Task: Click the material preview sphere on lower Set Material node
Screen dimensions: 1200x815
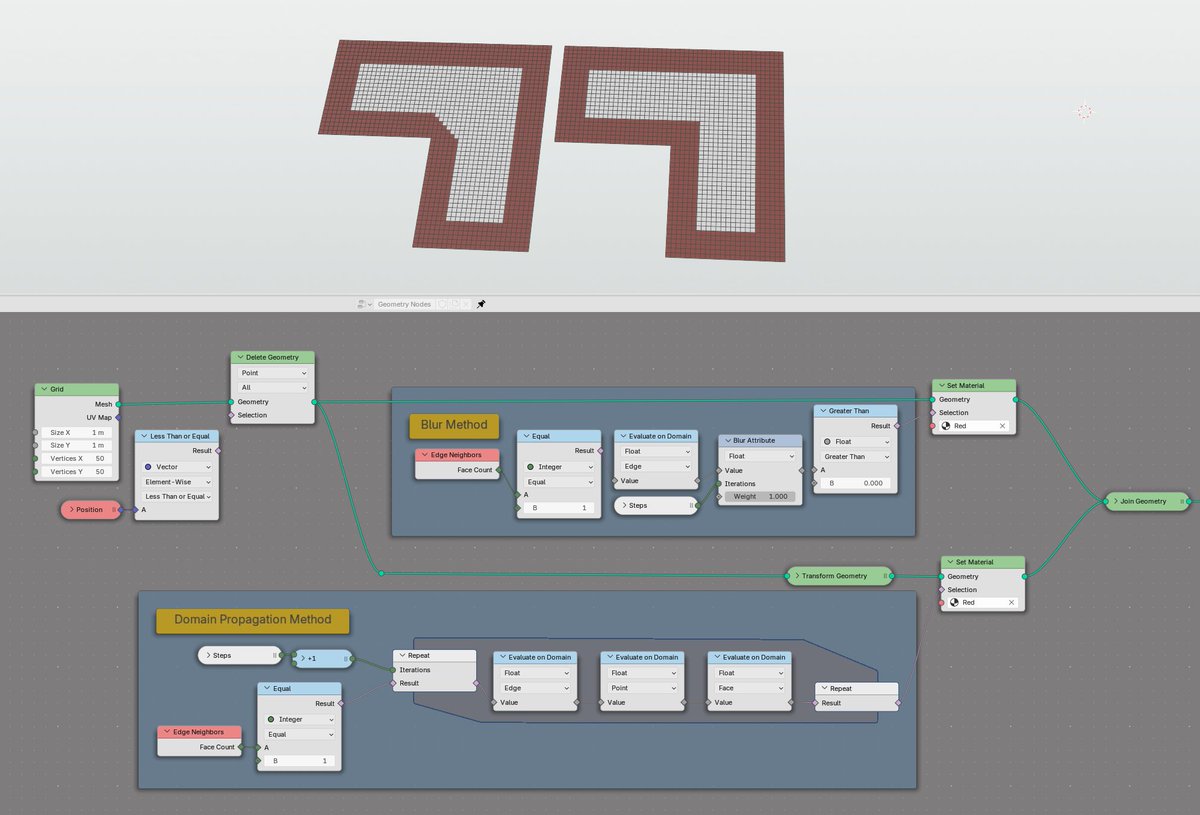Action: coord(954,603)
